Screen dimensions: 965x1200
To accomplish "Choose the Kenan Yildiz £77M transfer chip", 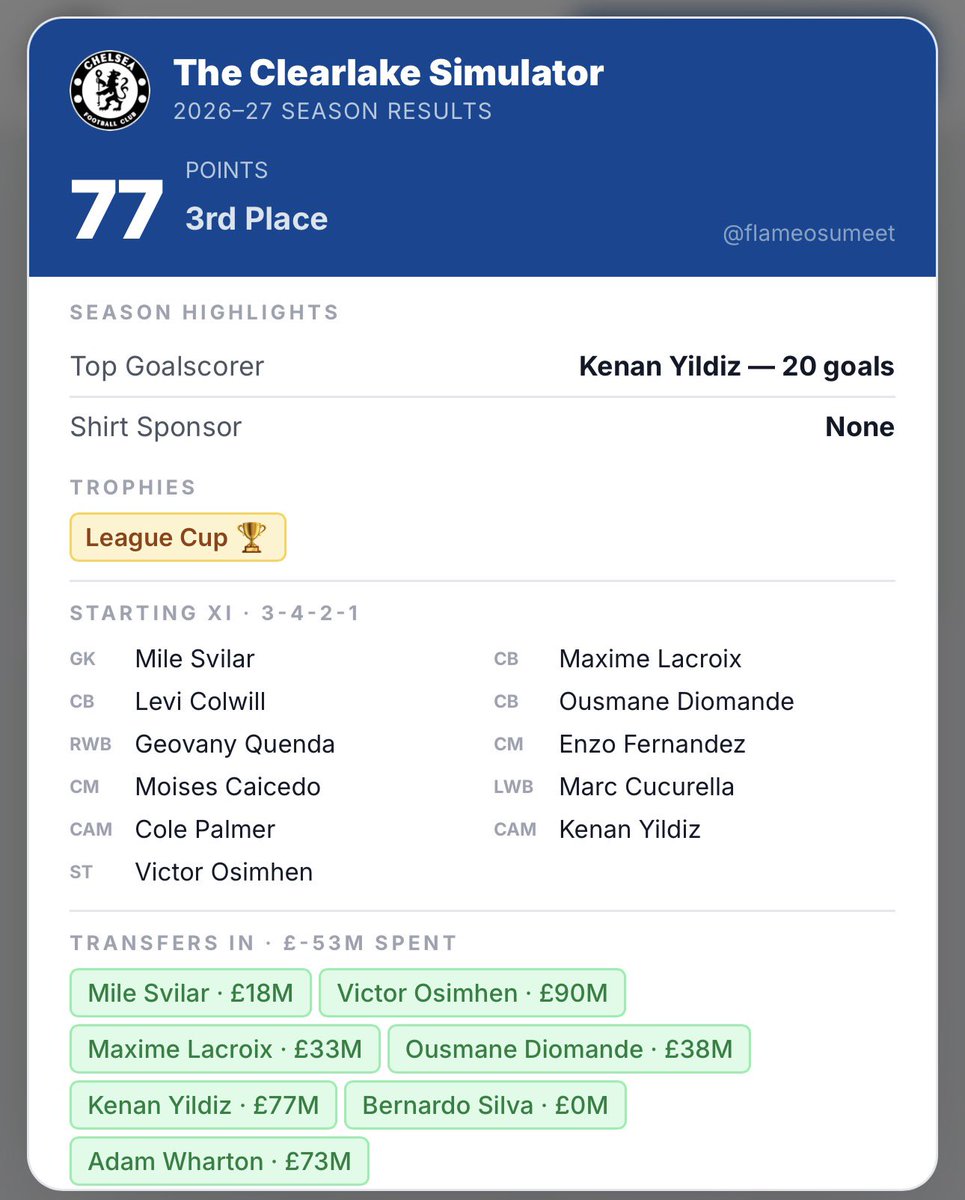I will click(203, 1105).
